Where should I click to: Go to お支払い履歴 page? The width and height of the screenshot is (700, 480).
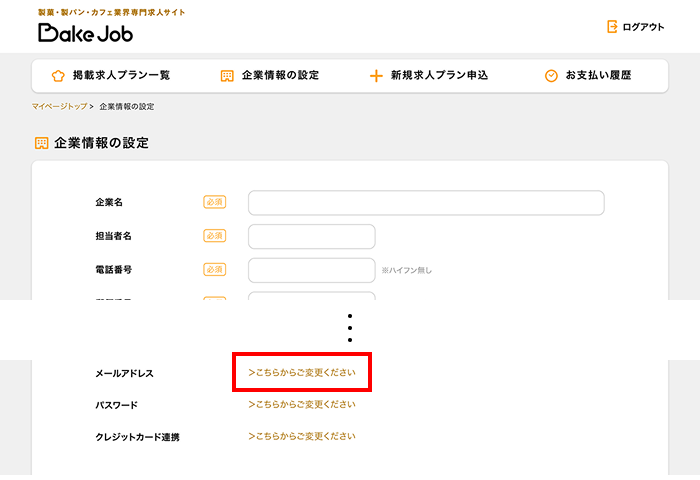coord(598,76)
